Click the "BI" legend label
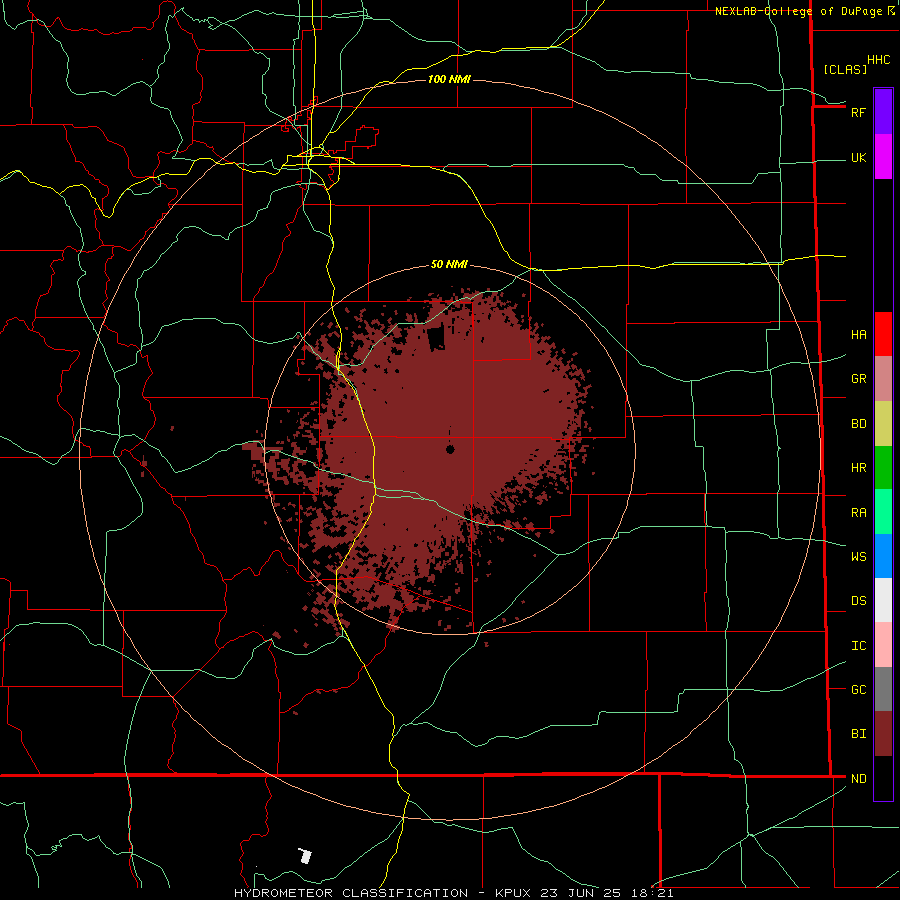This screenshot has height=900, width=900. pos(858,734)
